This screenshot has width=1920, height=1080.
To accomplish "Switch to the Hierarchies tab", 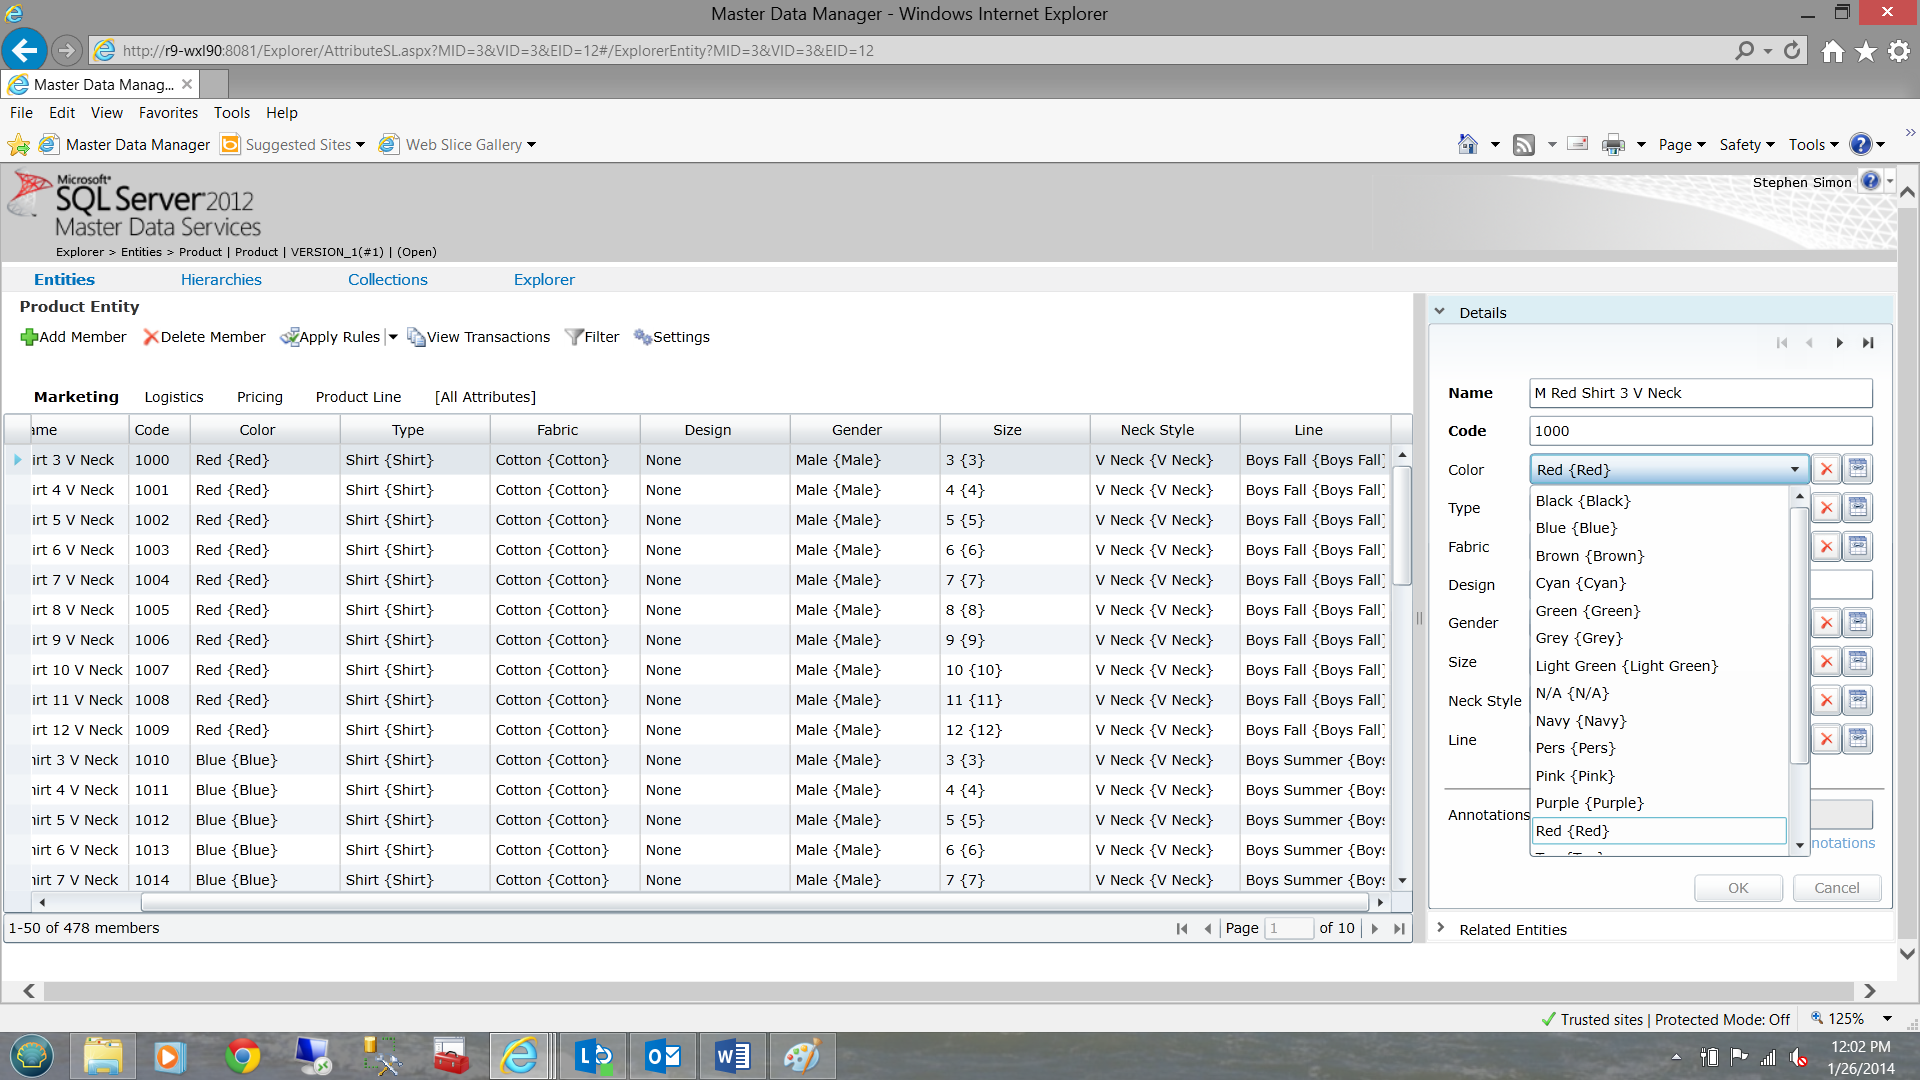I will coord(222,278).
